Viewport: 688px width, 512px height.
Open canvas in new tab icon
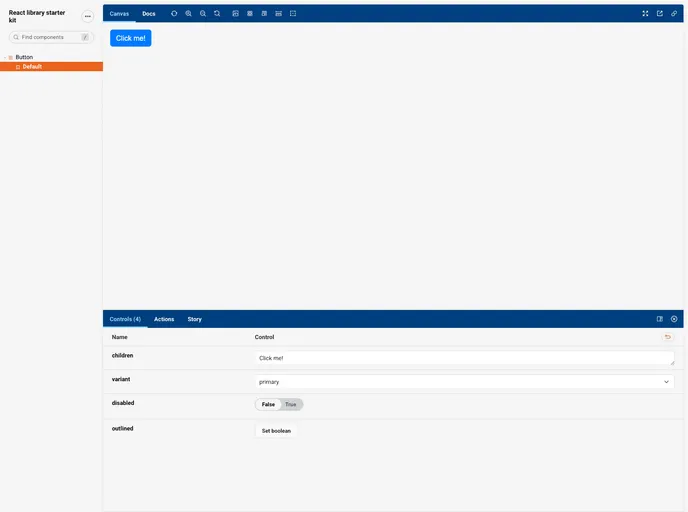click(660, 14)
